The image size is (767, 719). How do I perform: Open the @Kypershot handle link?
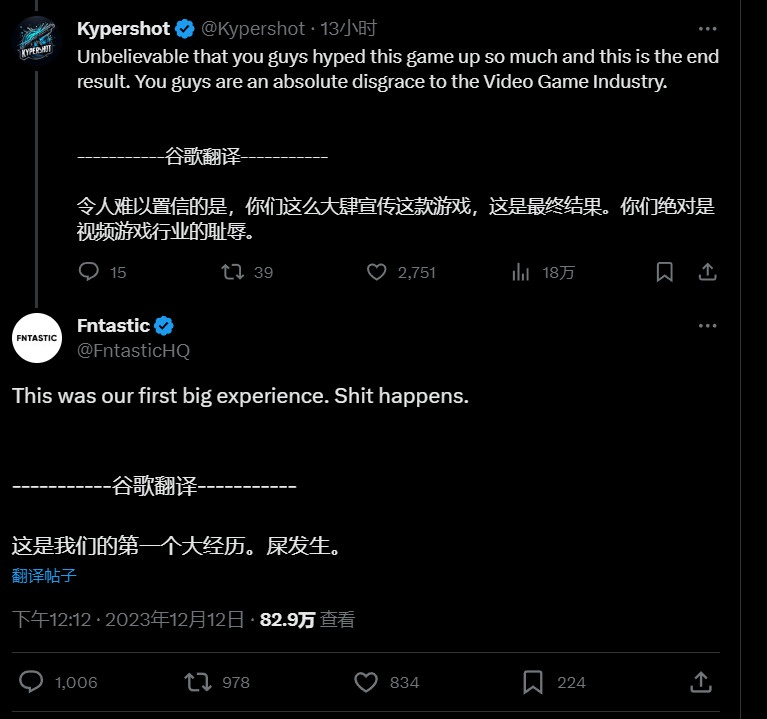coord(253,29)
